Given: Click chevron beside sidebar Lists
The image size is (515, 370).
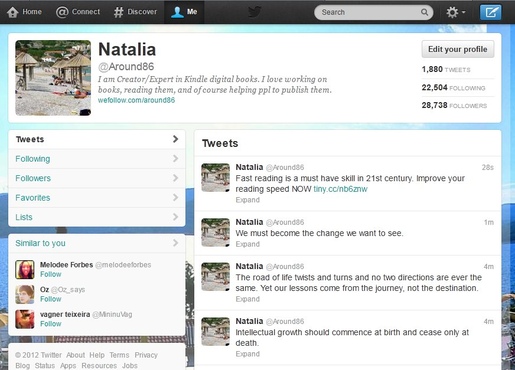Looking at the screenshot, I should tap(175, 217).
